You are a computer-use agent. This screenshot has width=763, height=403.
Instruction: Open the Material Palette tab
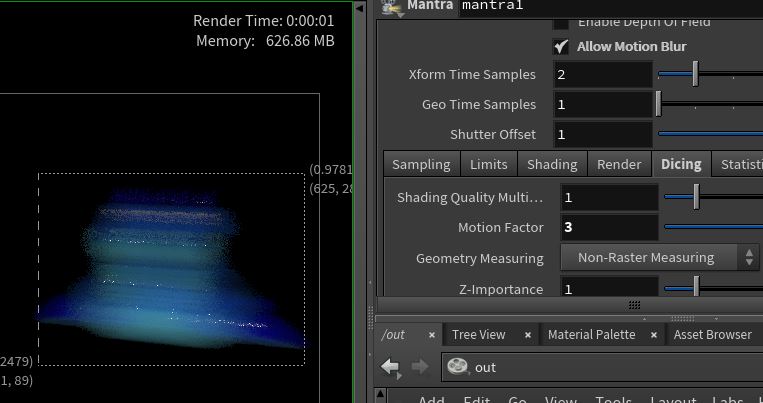click(591, 335)
